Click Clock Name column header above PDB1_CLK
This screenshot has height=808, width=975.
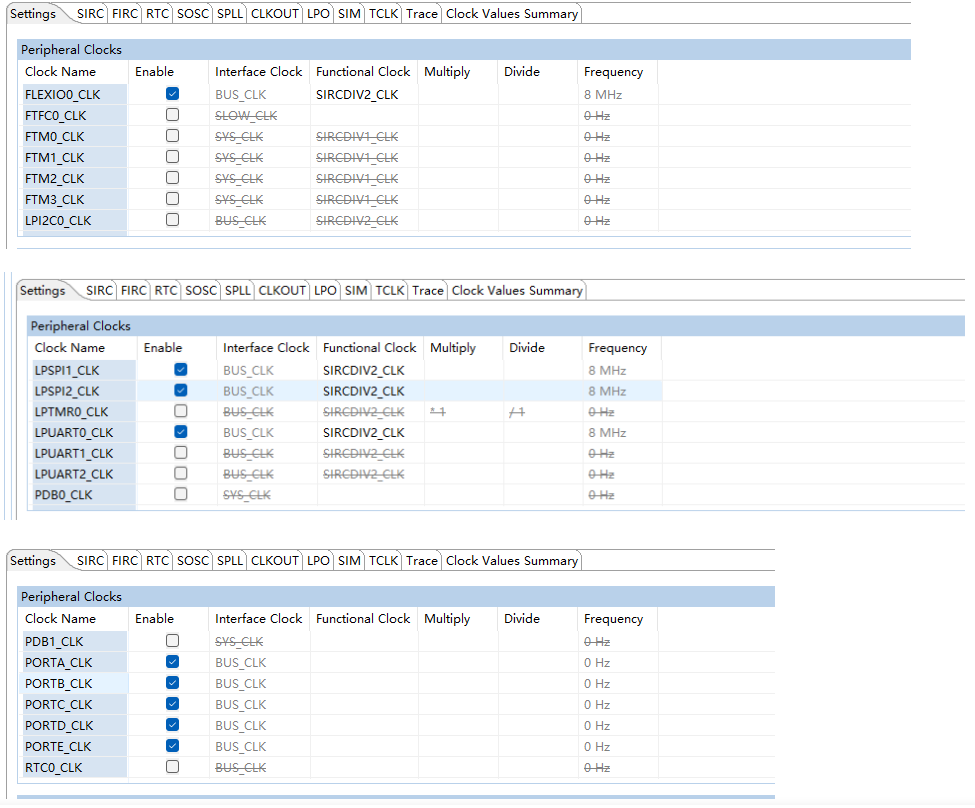click(74, 619)
